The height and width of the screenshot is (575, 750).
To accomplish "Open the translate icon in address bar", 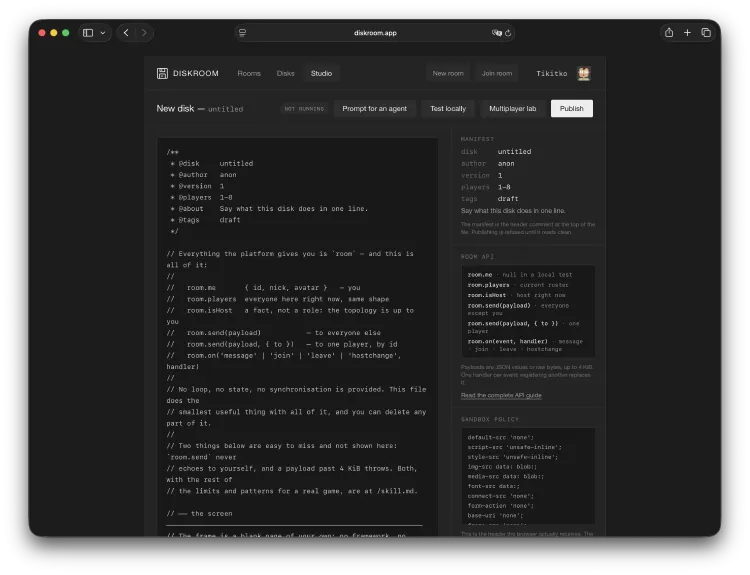I will [496, 33].
